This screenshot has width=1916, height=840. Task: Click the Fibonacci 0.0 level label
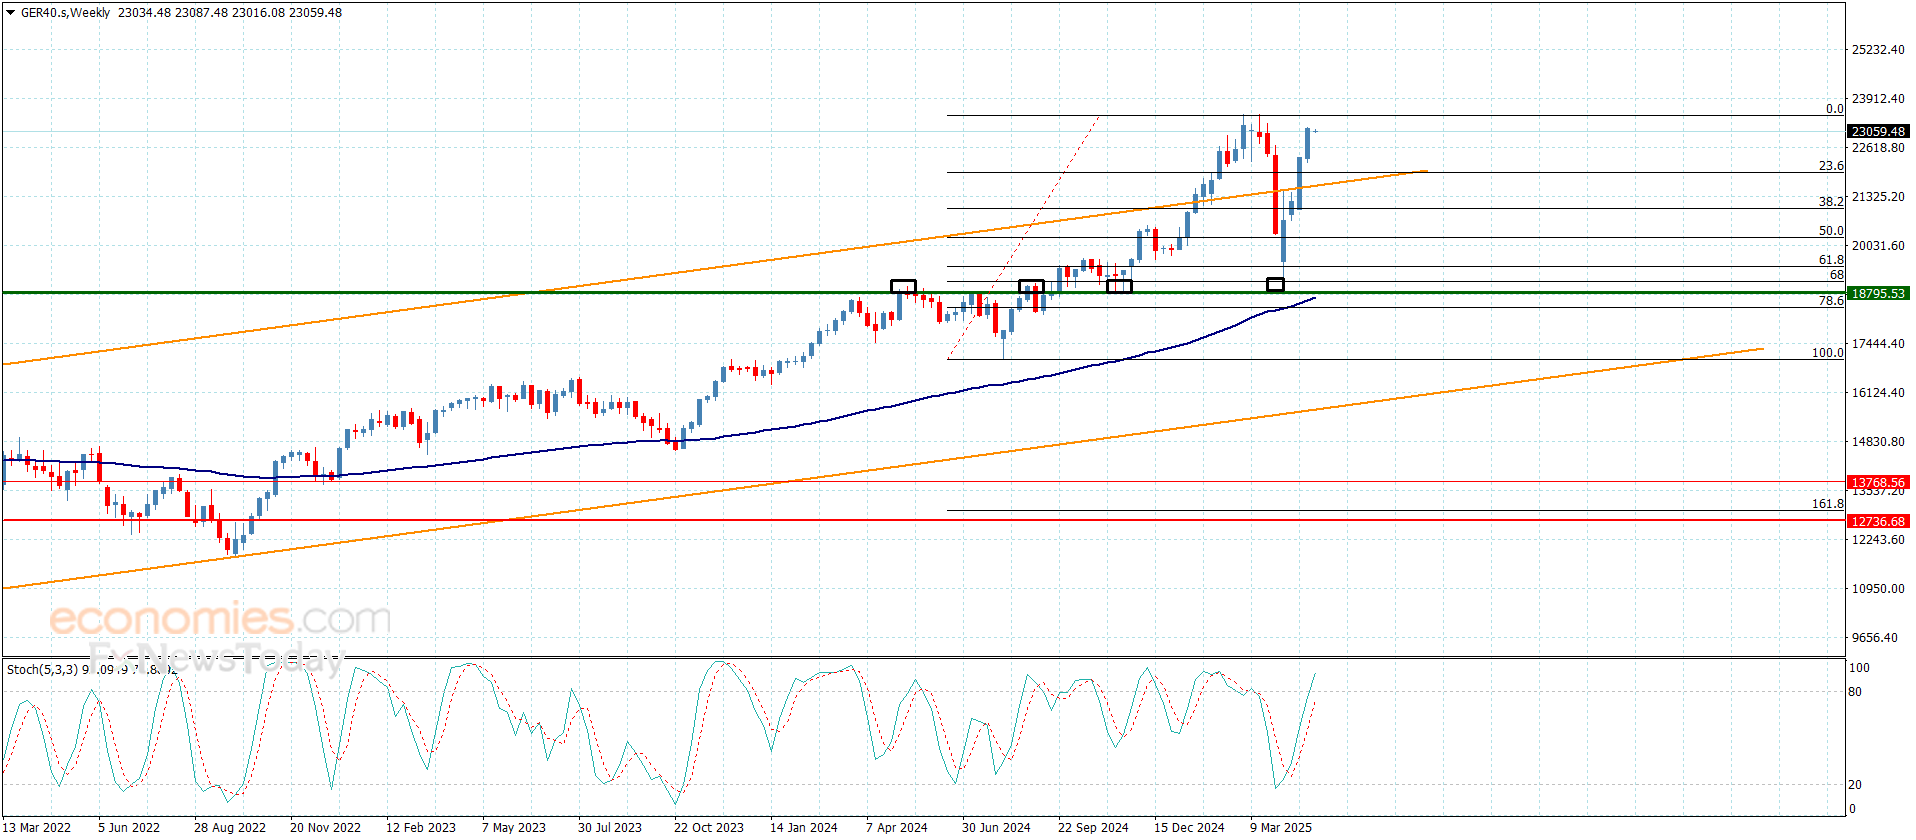coord(1834,109)
